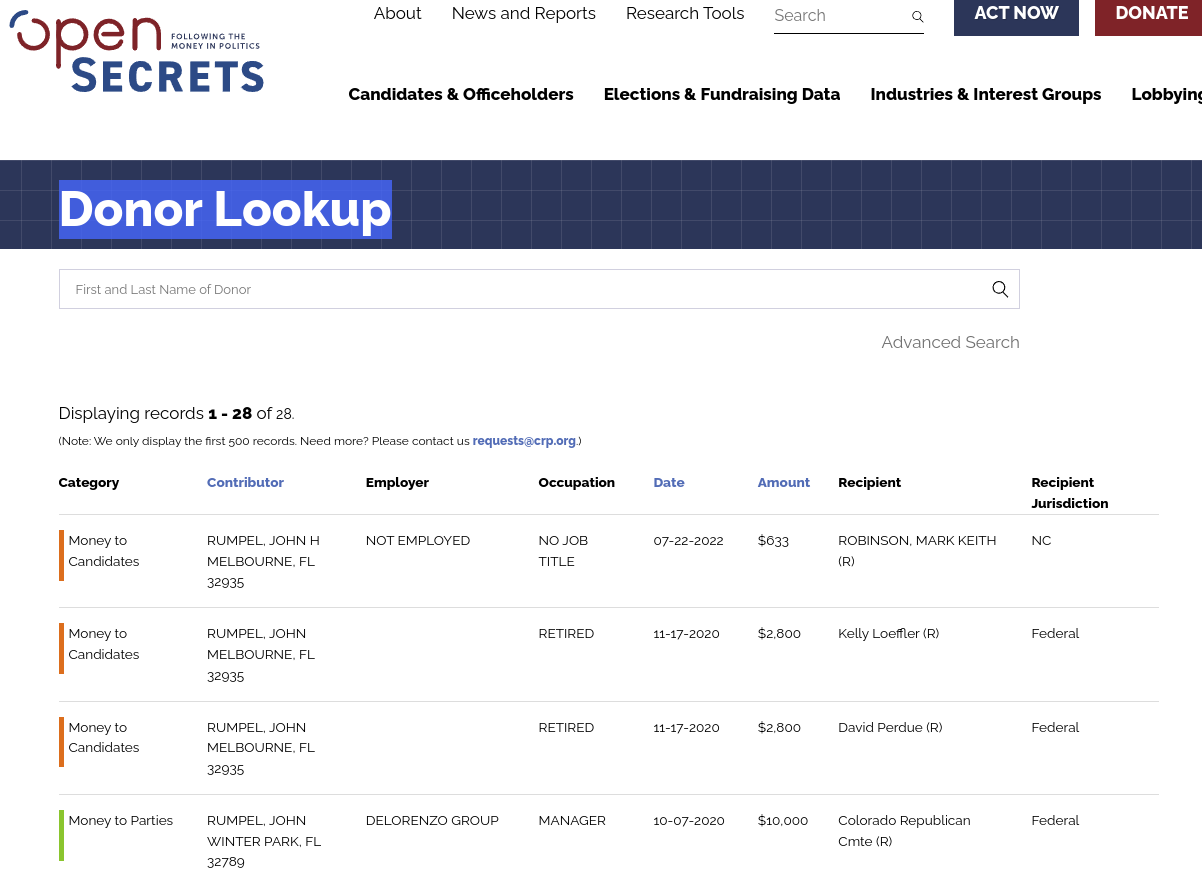Open News and Reports menu

pos(523,14)
